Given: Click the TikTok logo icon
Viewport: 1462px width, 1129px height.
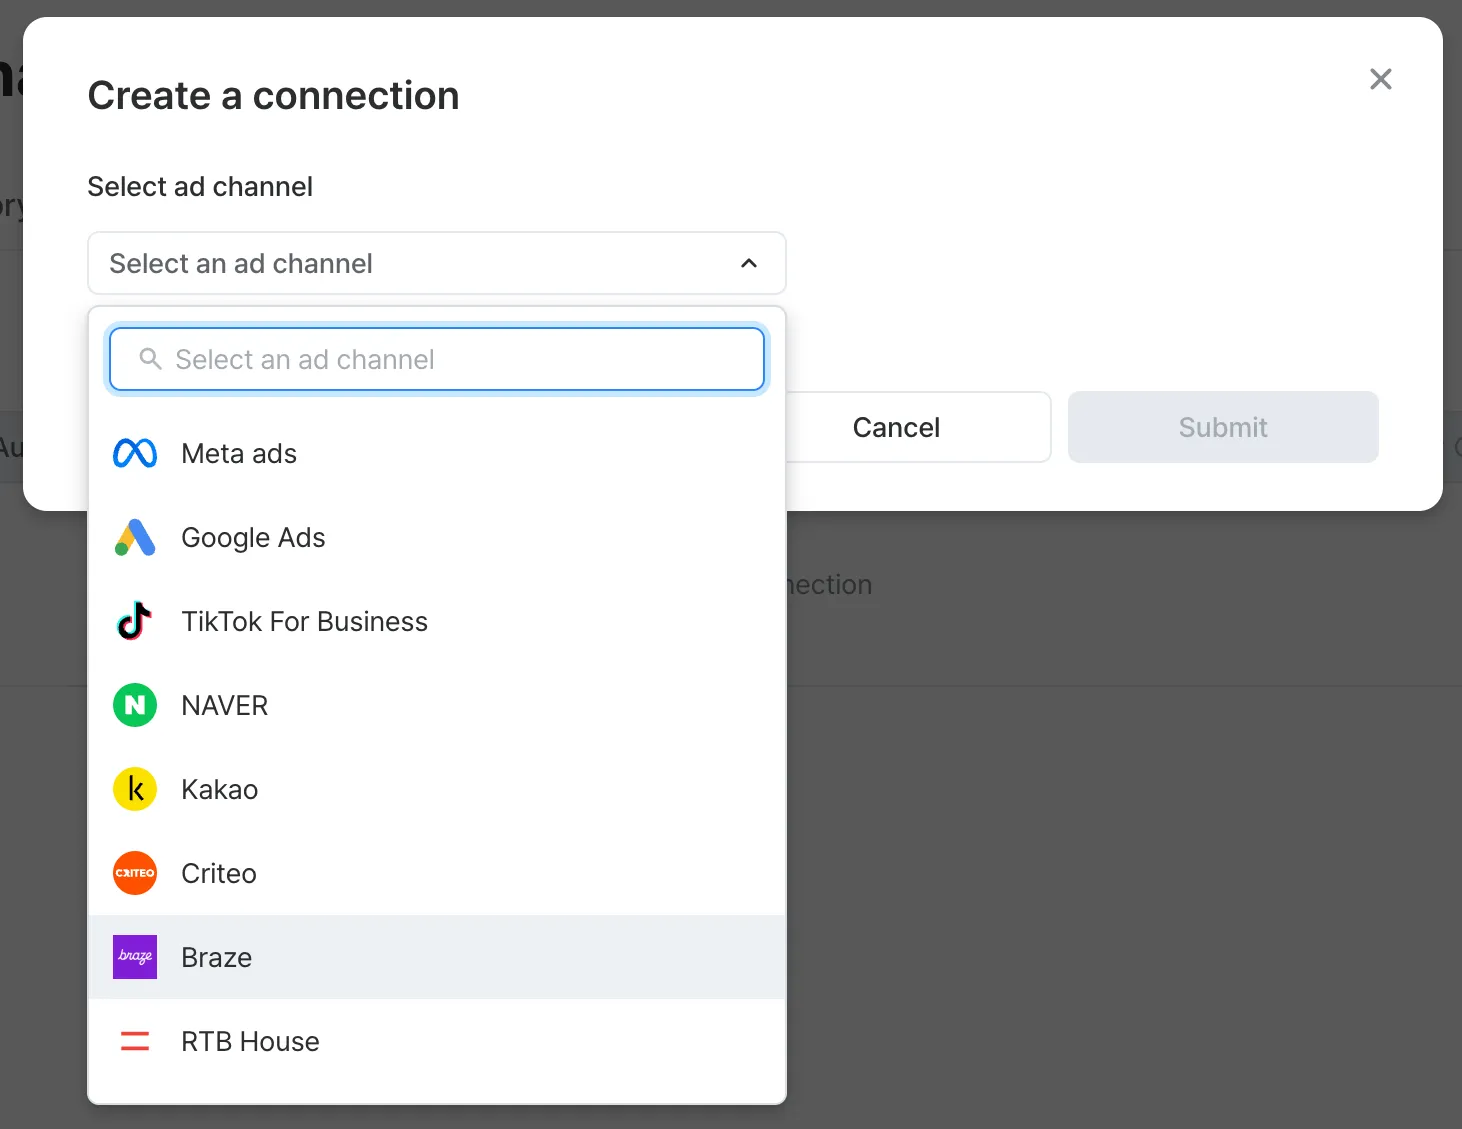Looking at the screenshot, I should pos(135,621).
